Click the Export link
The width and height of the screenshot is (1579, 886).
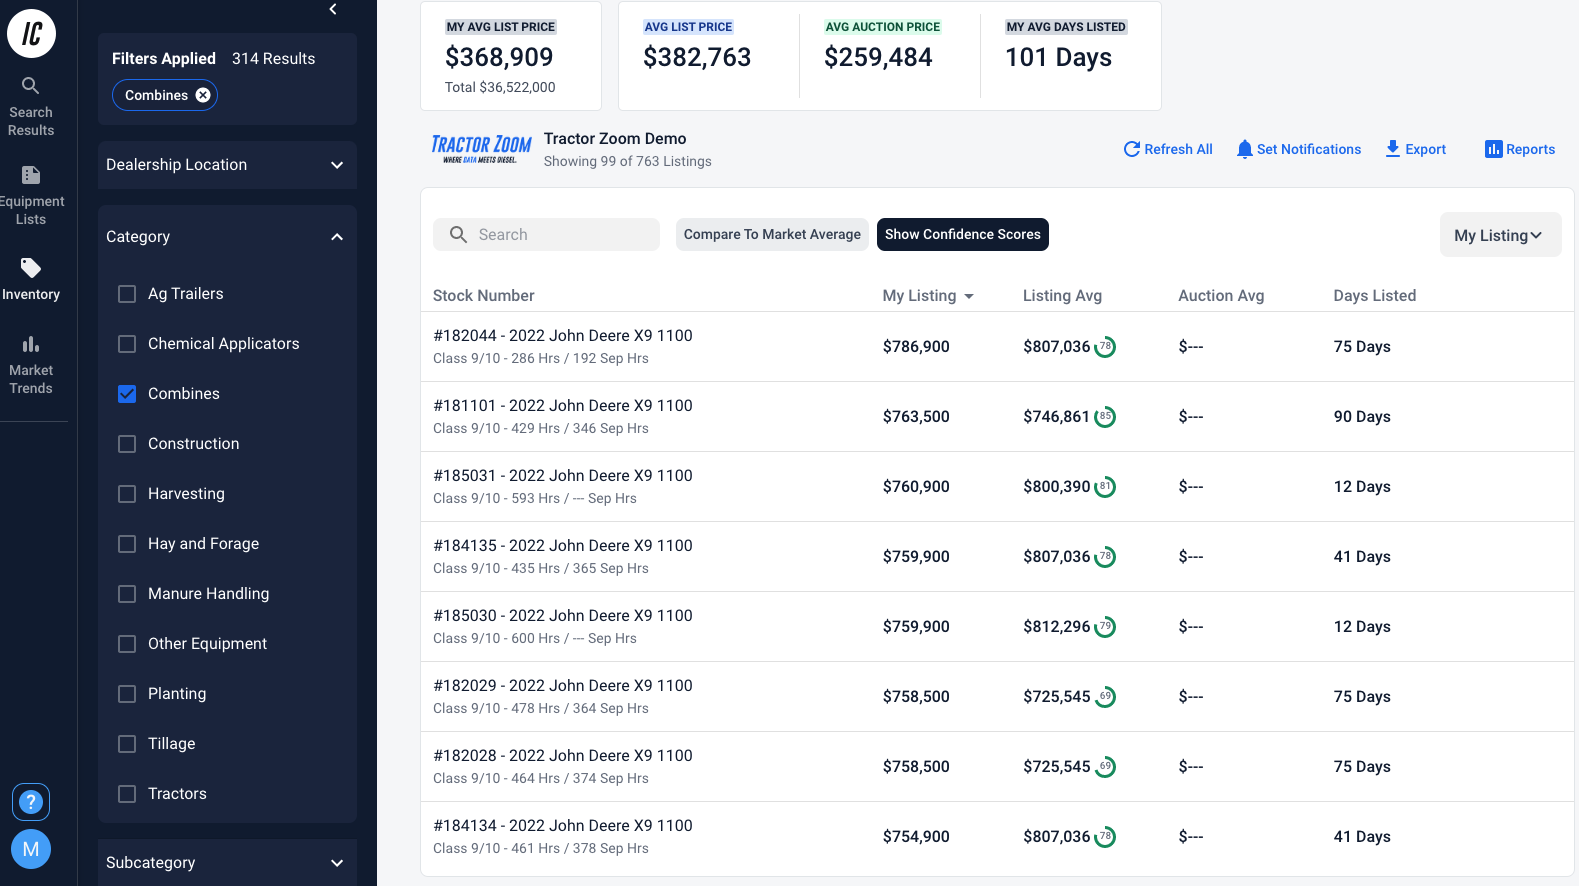pyautogui.click(x=1415, y=149)
